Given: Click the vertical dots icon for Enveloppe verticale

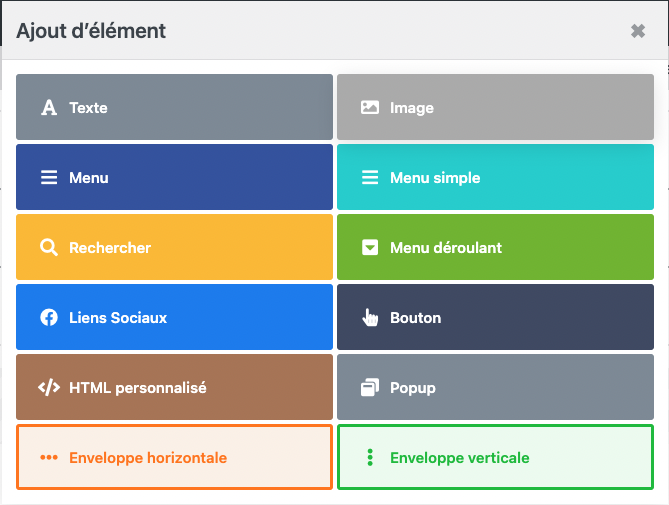Looking at the screenshot, I should (370, 458).
